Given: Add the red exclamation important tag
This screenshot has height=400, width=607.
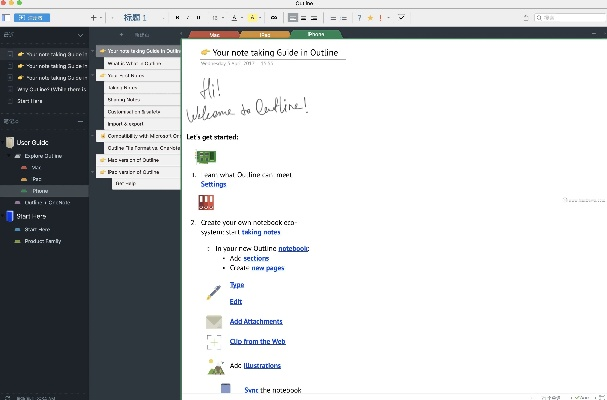Looking at the screenshot, I should (x=381, y=18).
